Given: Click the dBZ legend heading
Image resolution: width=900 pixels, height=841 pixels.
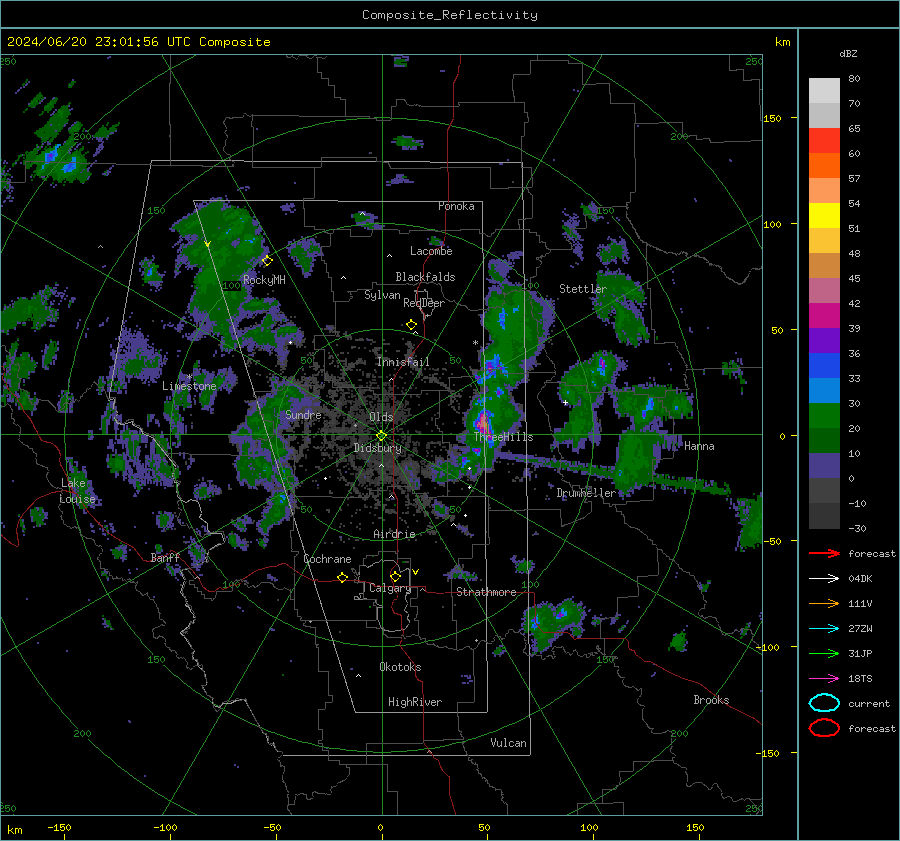Looking at the screenshot, I should 848,53.
